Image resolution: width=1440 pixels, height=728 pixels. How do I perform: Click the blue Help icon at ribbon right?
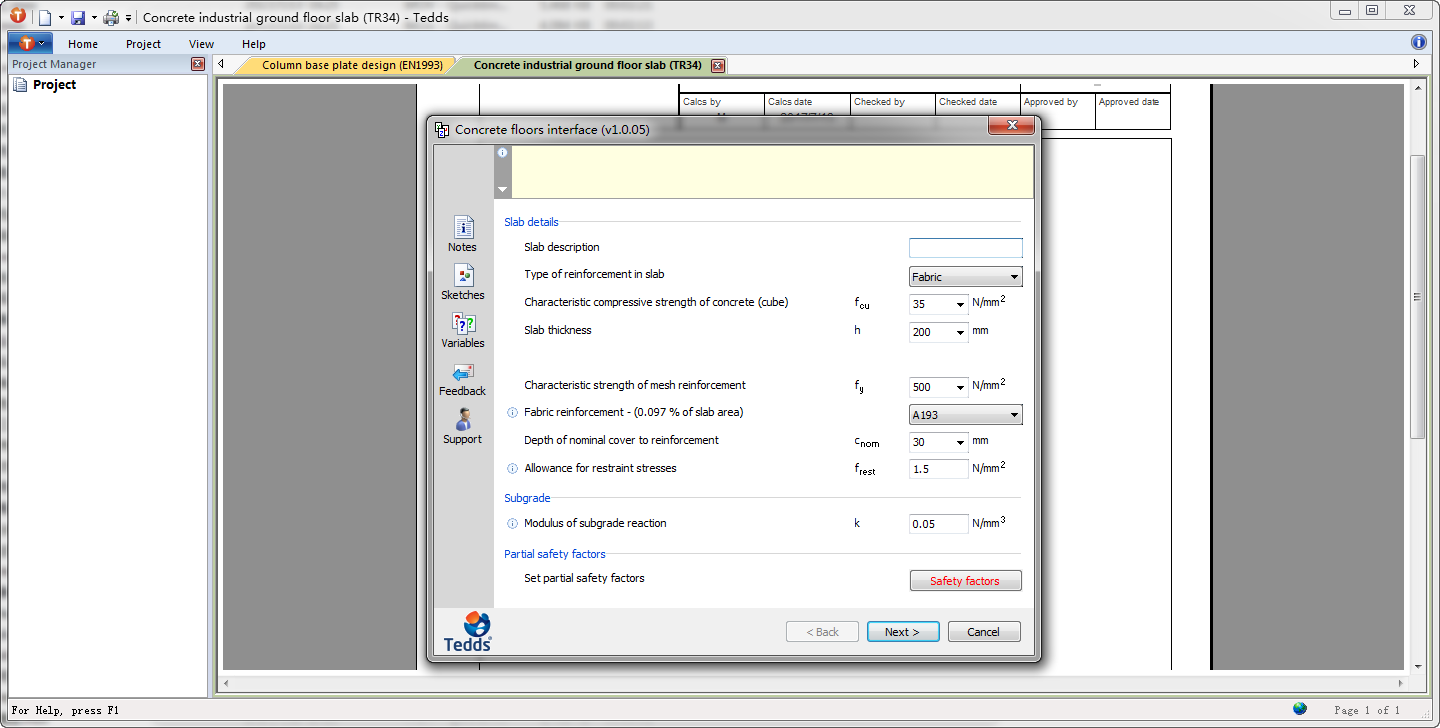(1419, 42)
